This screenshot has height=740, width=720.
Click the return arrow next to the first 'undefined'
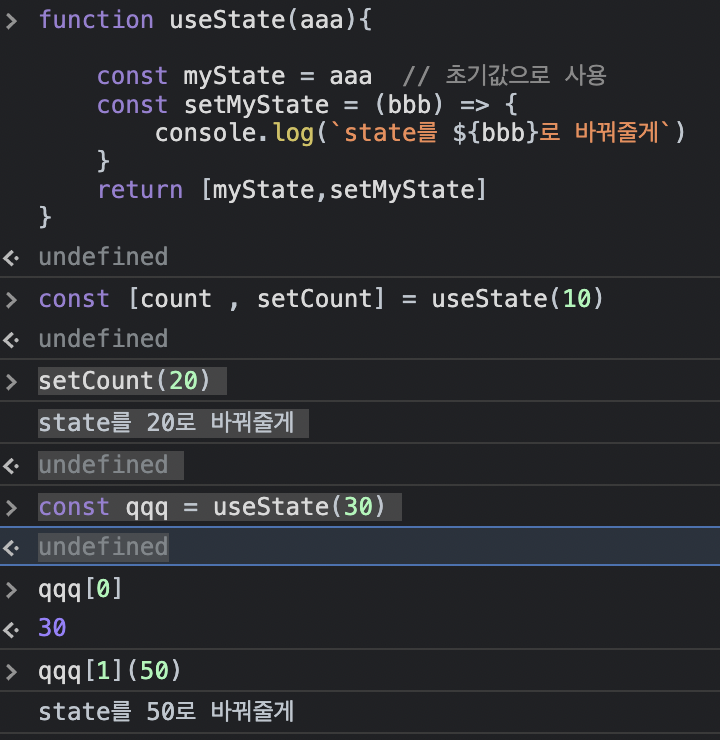pyautogui.click(x=11, y=258)
